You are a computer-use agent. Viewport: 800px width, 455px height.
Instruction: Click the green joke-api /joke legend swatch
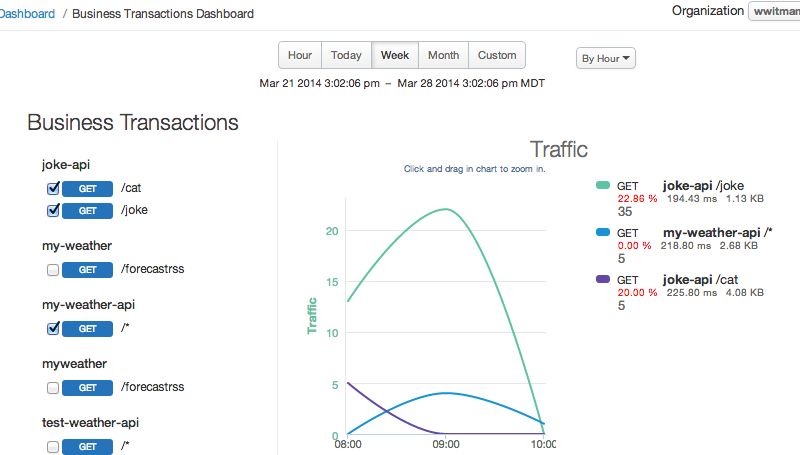603,186
